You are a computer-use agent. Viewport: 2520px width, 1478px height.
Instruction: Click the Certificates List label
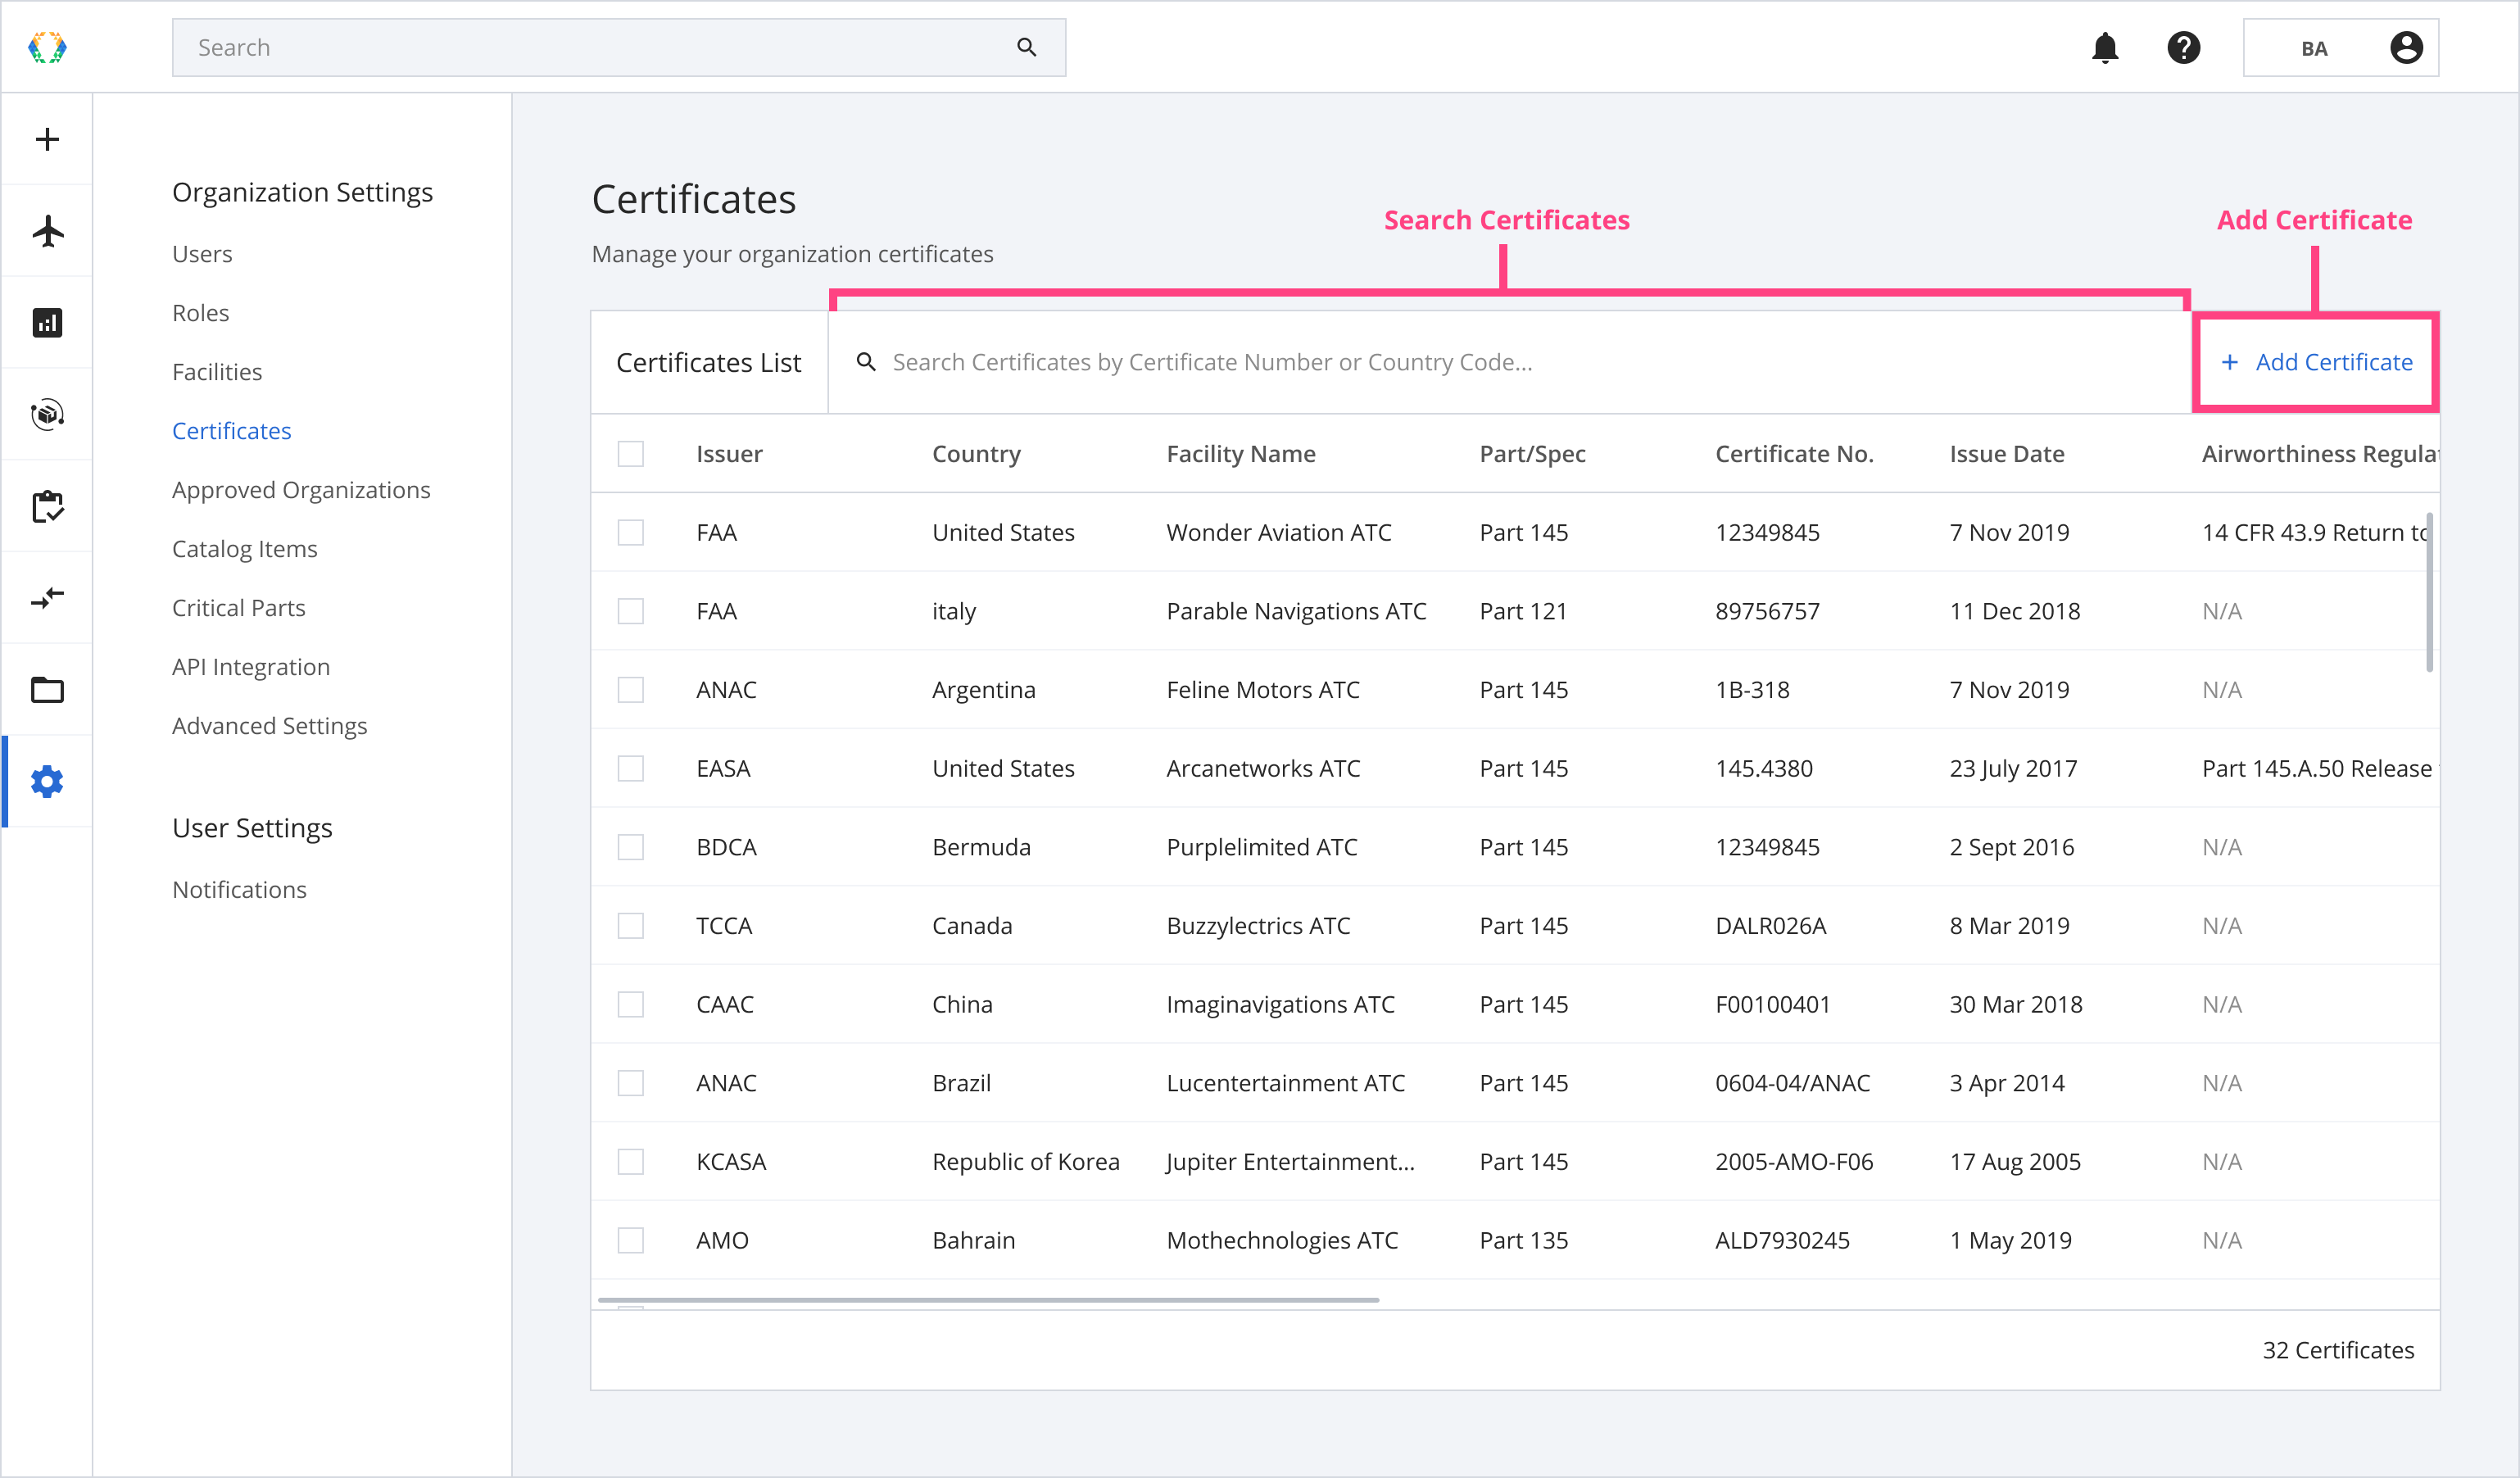(x=709, y=362)
